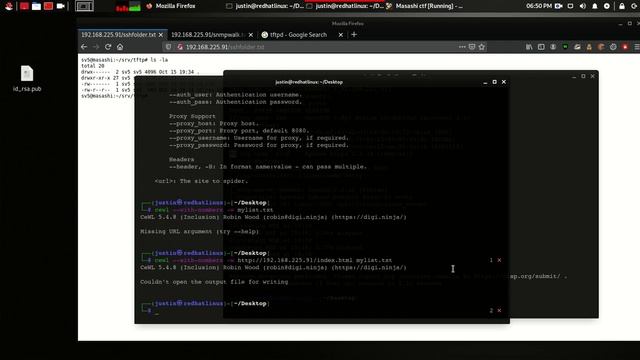Go forward in Firefox

pos(96,47)
